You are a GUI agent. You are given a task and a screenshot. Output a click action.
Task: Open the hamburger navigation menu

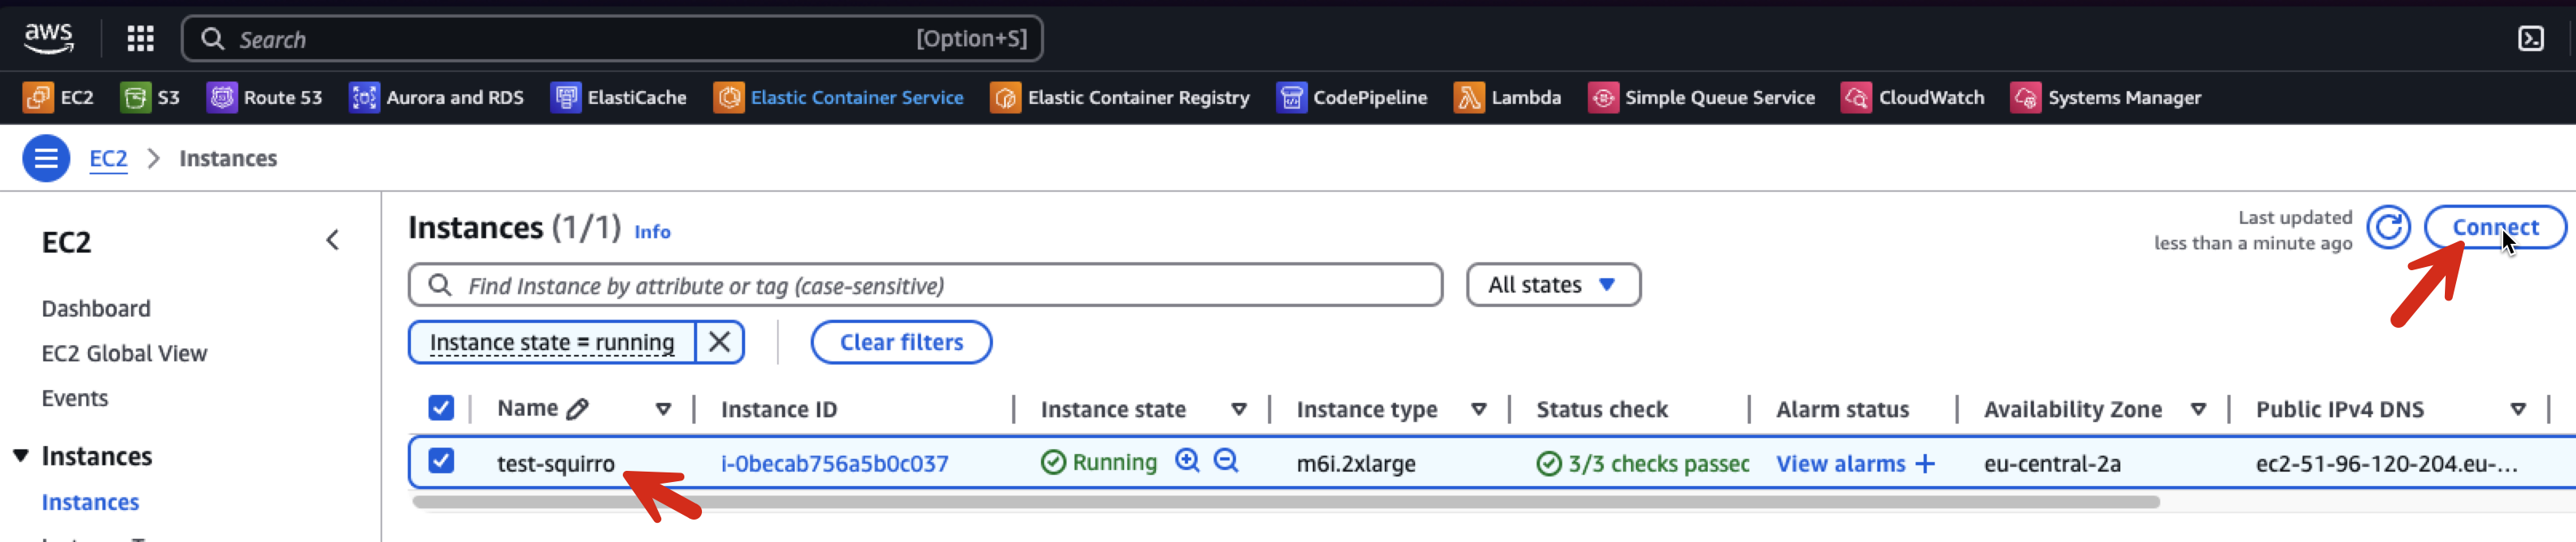click(x=45, y=158)
